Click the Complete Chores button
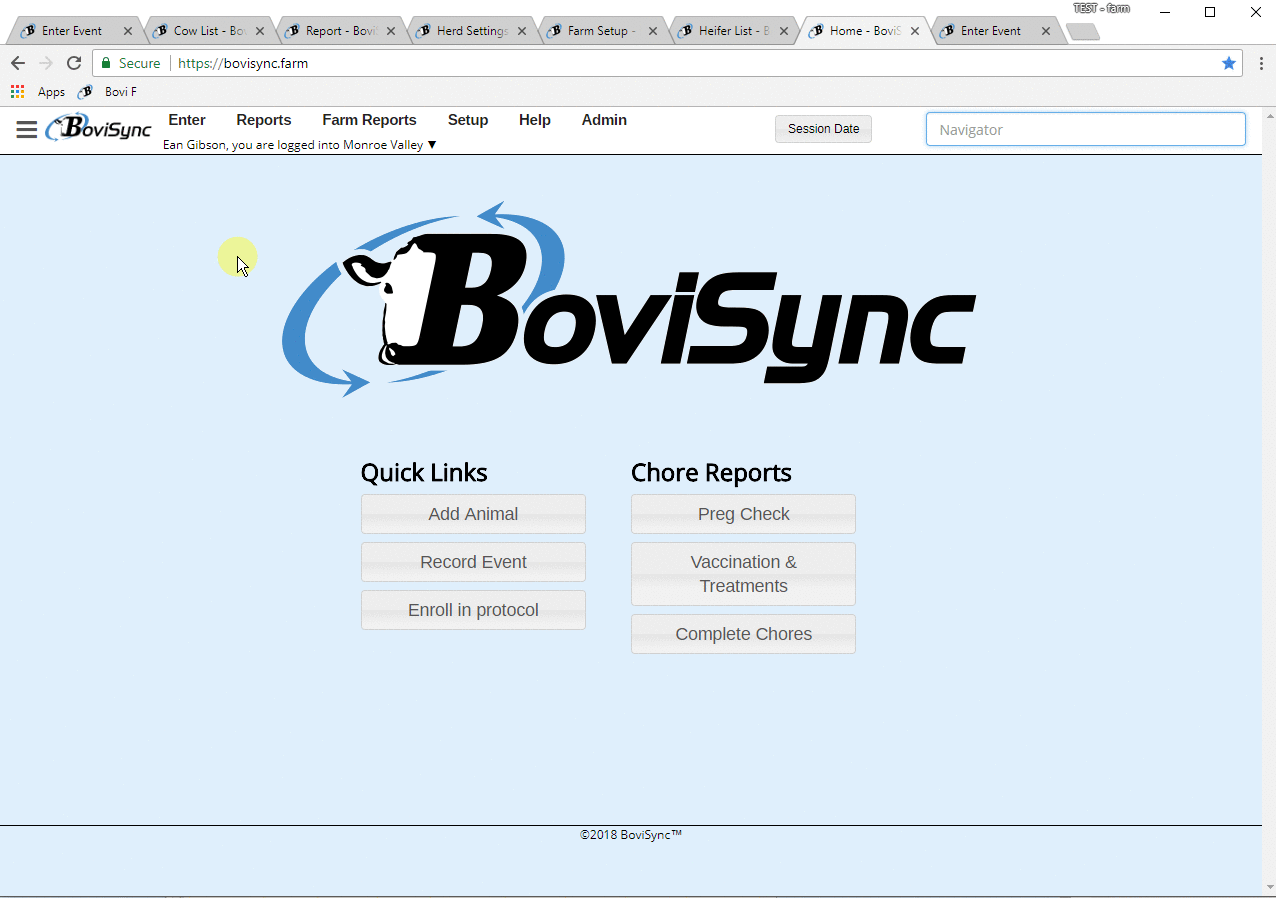This screenshot has width=1276, height=898. (743, 634)
